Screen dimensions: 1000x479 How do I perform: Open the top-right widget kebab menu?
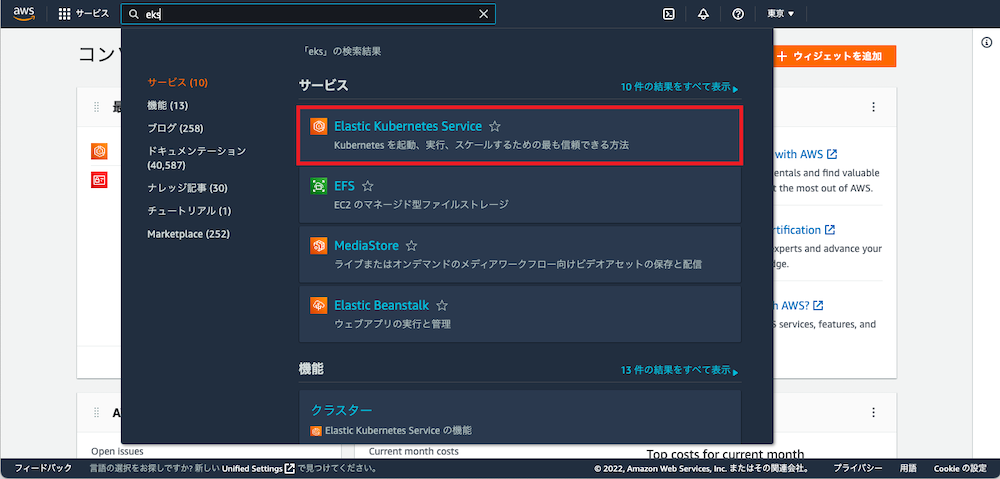pyautogui.click(x=873, y=107)
